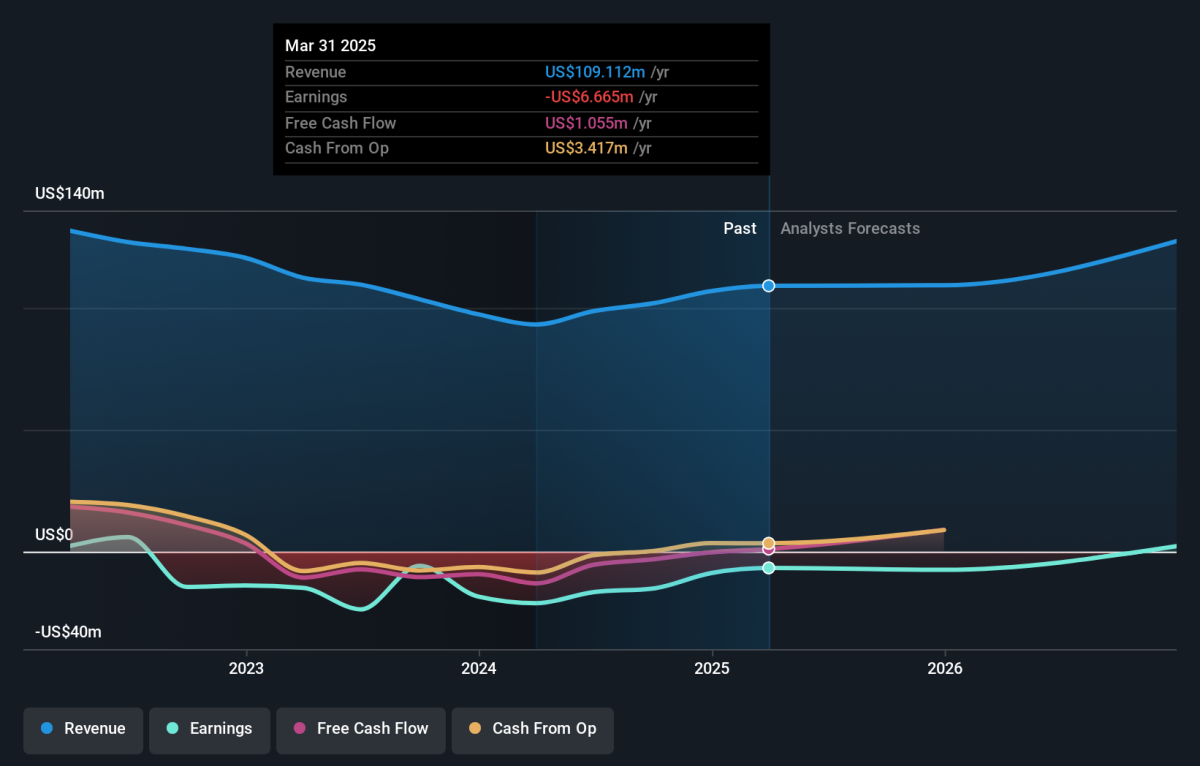
Task: Toggle the Revenue legend series
Action: click(x=84, y=729)
